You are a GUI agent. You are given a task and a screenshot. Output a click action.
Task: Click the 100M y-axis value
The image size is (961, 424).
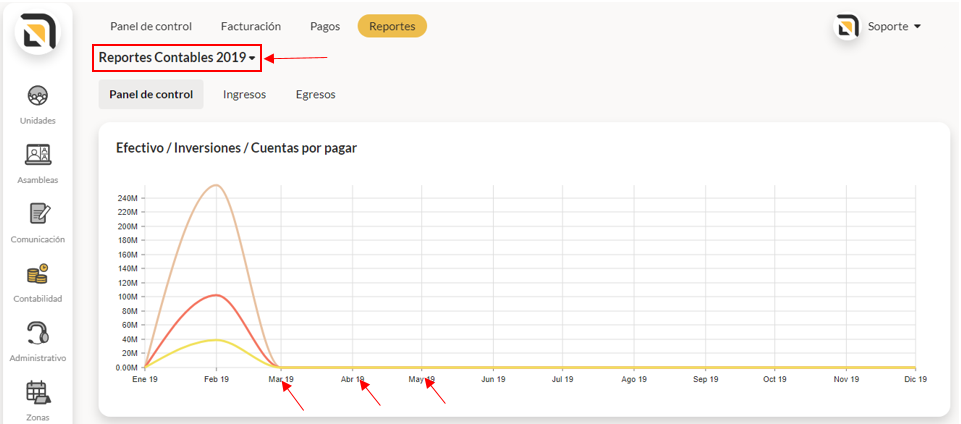pyautogui.click(x=126, y=297)
